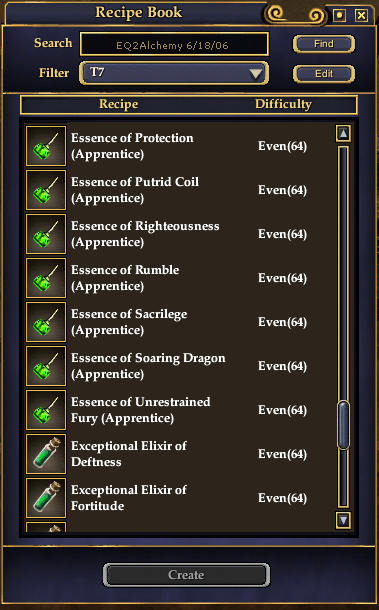Choose the Essence of Soaring Dragon icon
The width and height of the screenshot is (379, 610).
click(46, 366)
